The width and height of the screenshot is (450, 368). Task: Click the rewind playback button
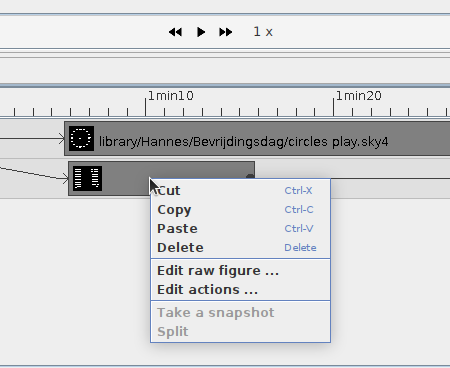pos(175,32)
